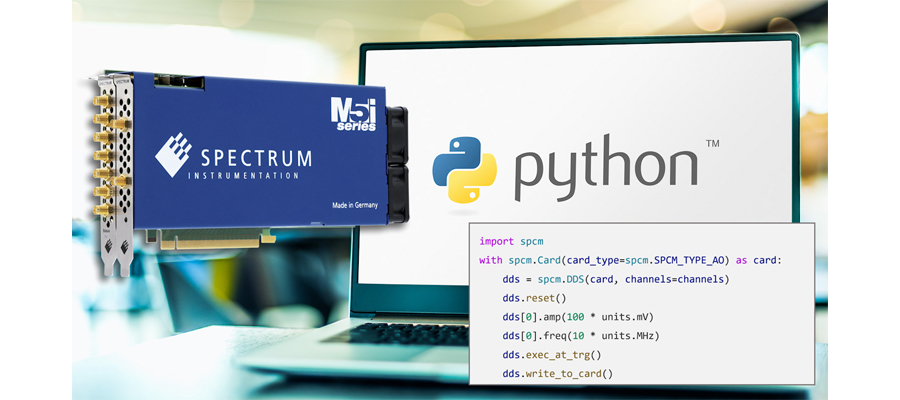Click the "dds = spcm.DDS" code line
This screenshot has width=900, height=400.
(615, 279)
